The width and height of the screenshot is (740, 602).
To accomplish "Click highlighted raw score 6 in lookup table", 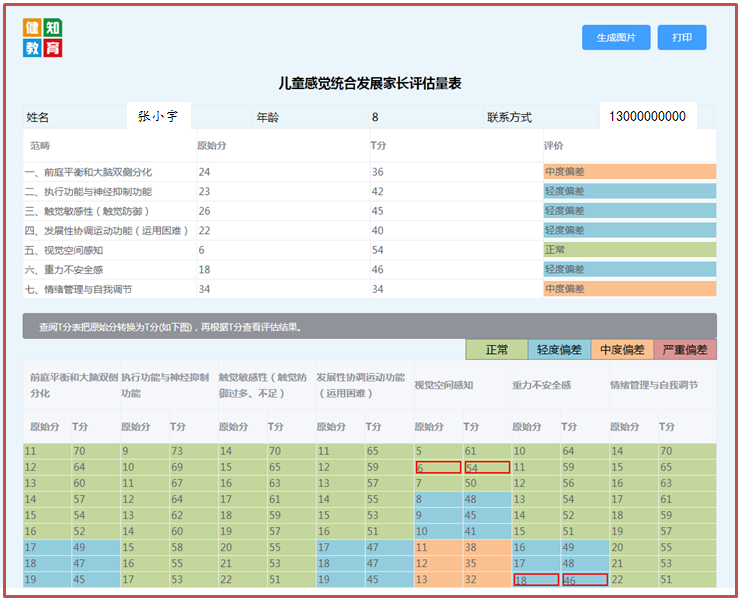I will (x=438, y=467).
